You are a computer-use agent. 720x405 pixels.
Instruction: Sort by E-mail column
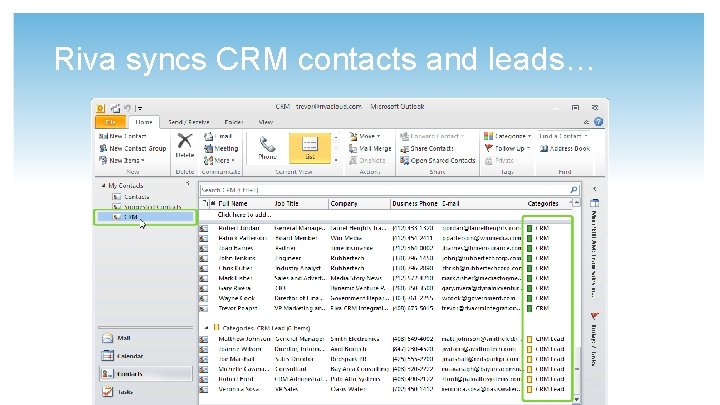coord(451,203)
